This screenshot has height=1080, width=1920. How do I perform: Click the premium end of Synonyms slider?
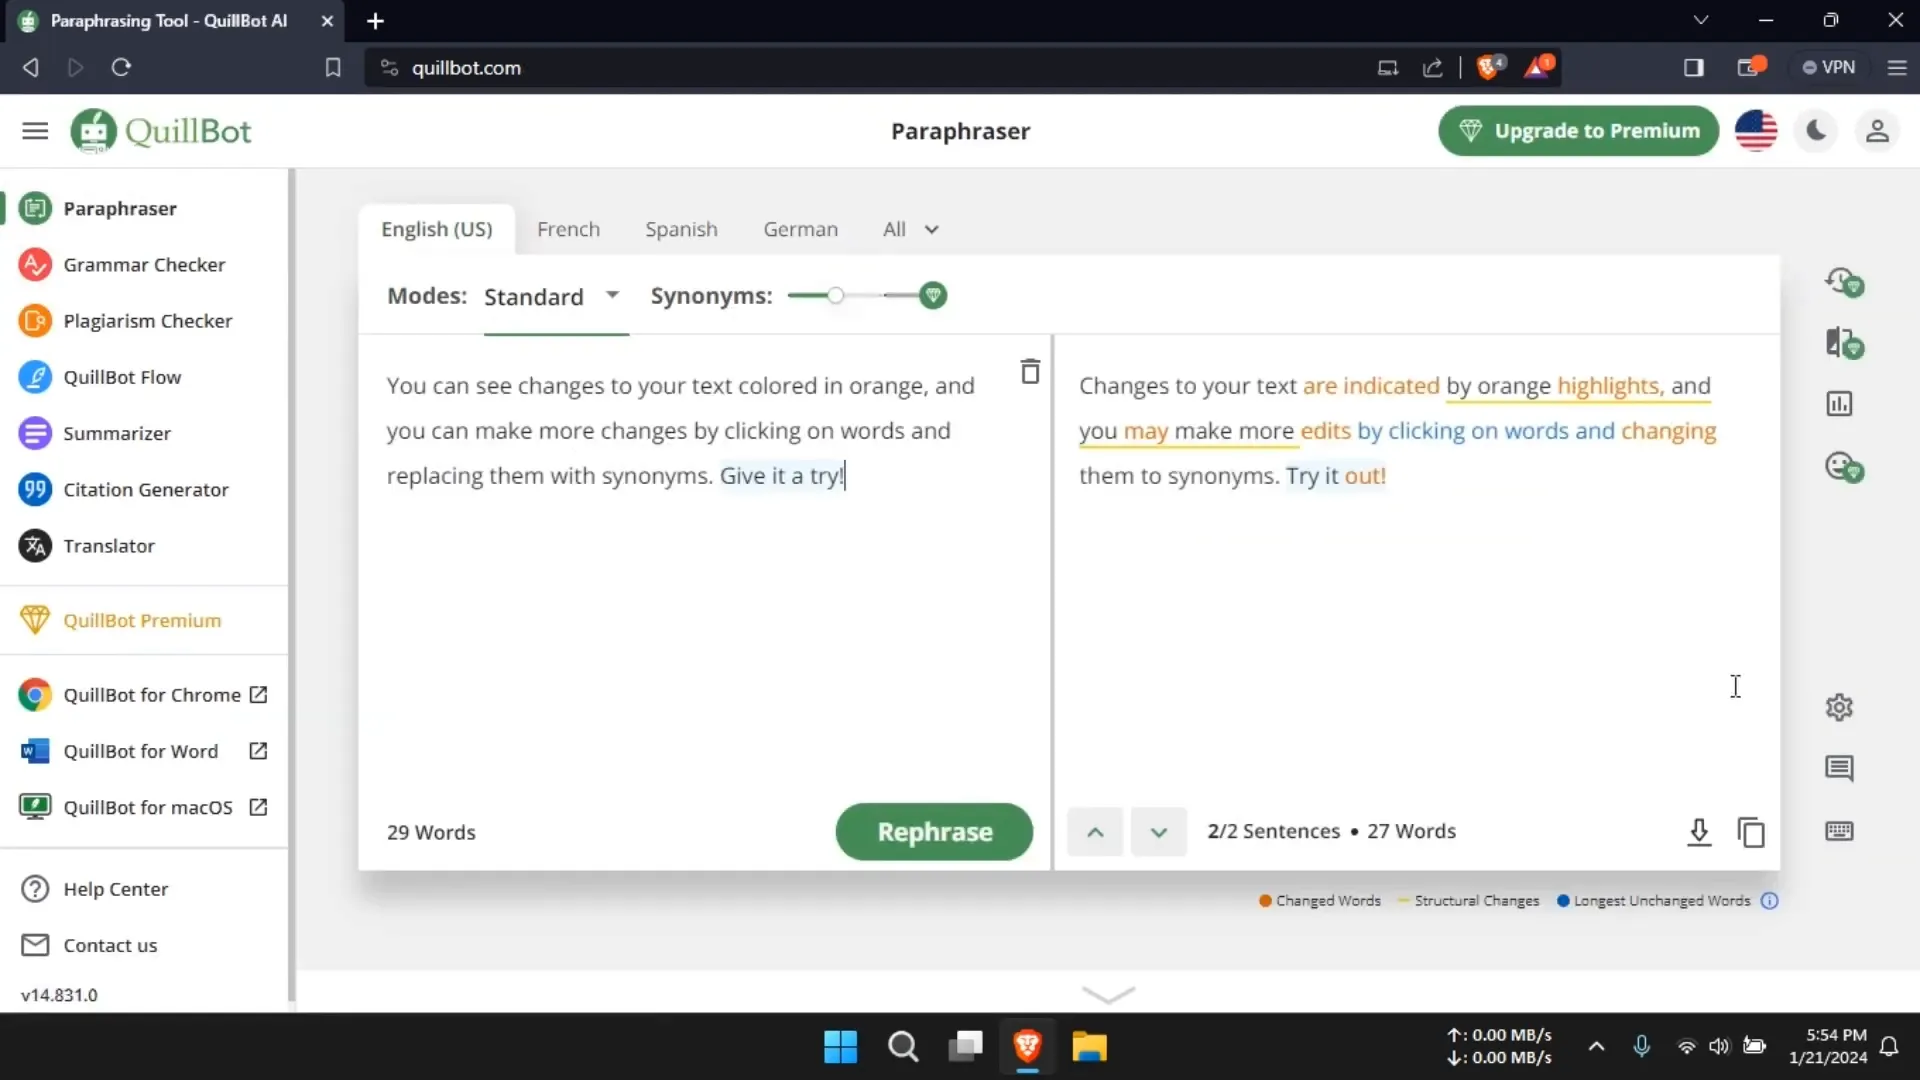pyautogui.click(x=933, y=295)
